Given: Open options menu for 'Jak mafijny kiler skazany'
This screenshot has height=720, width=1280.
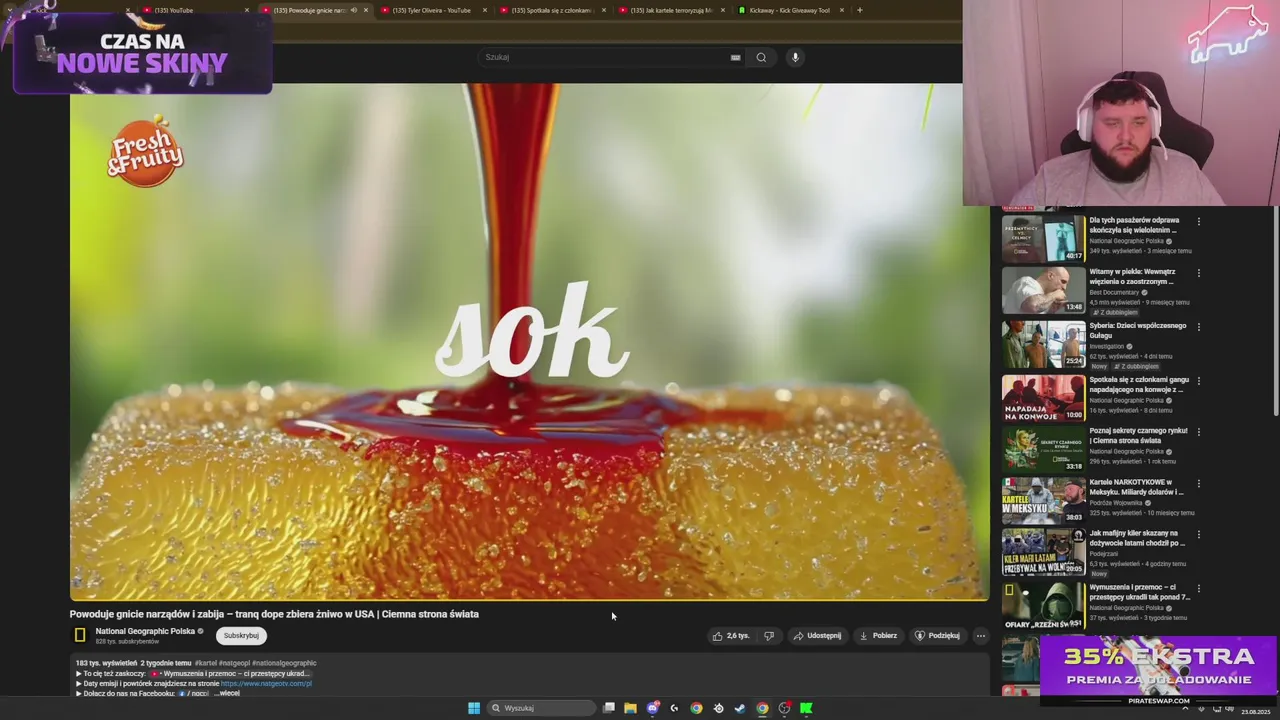Looking at the screenshot, I should pos(1198,535).
